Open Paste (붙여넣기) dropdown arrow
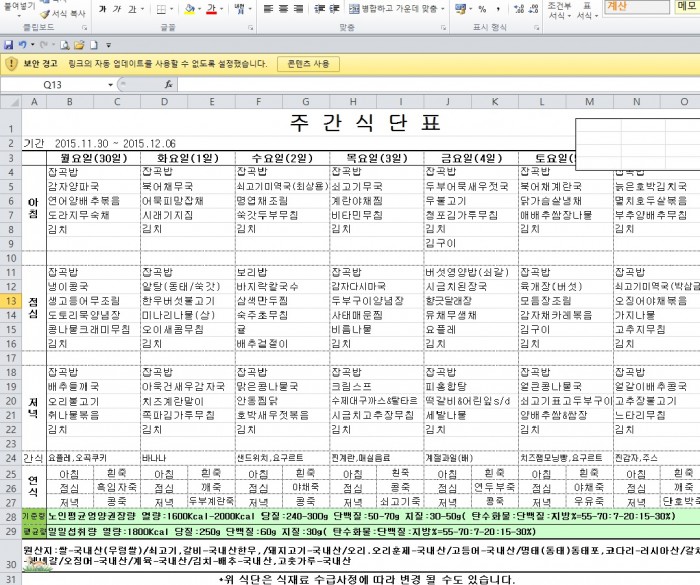This screenshot has height=585, width=700. (x=19, y=15)
